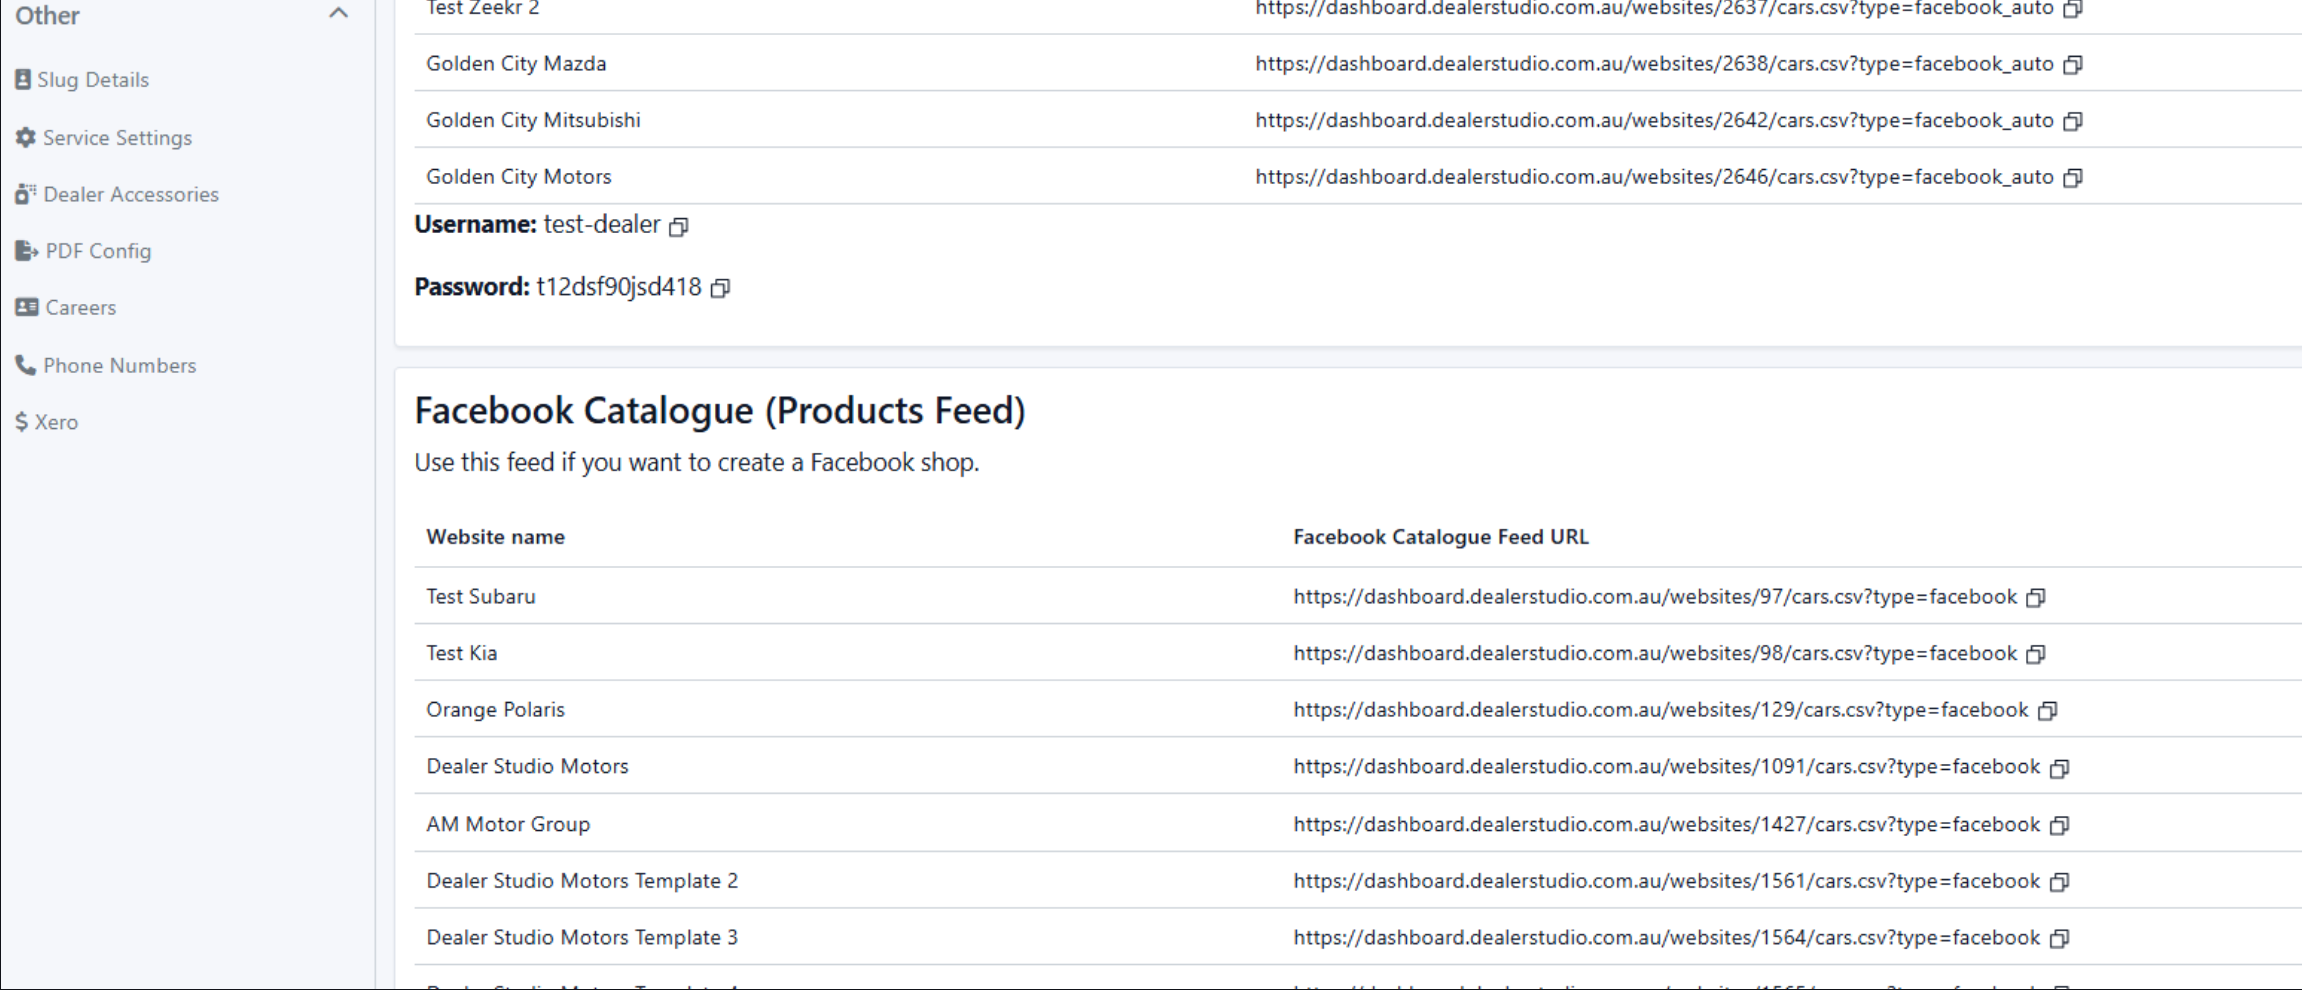Screen dimensions: 2302x990
Task: Click the Service Settings gear icon
Action: pyautogui.click(x=25, y=137)
